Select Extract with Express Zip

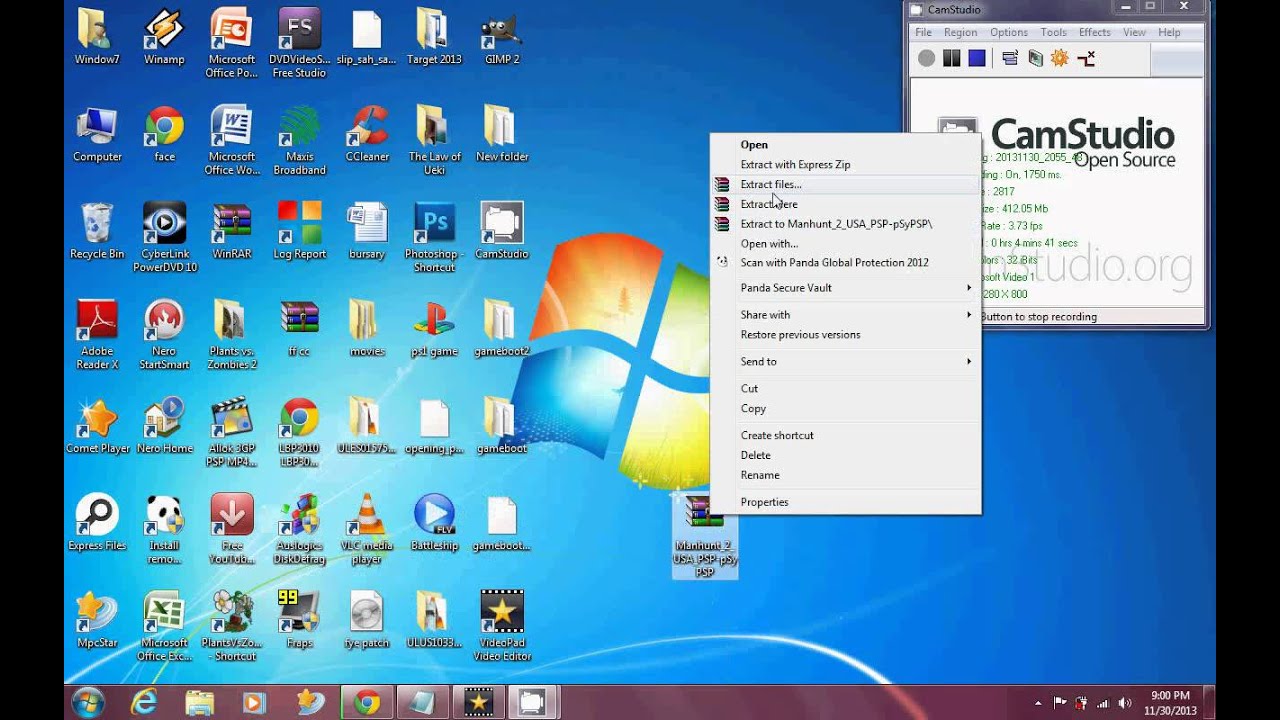(x=845, y=165)
